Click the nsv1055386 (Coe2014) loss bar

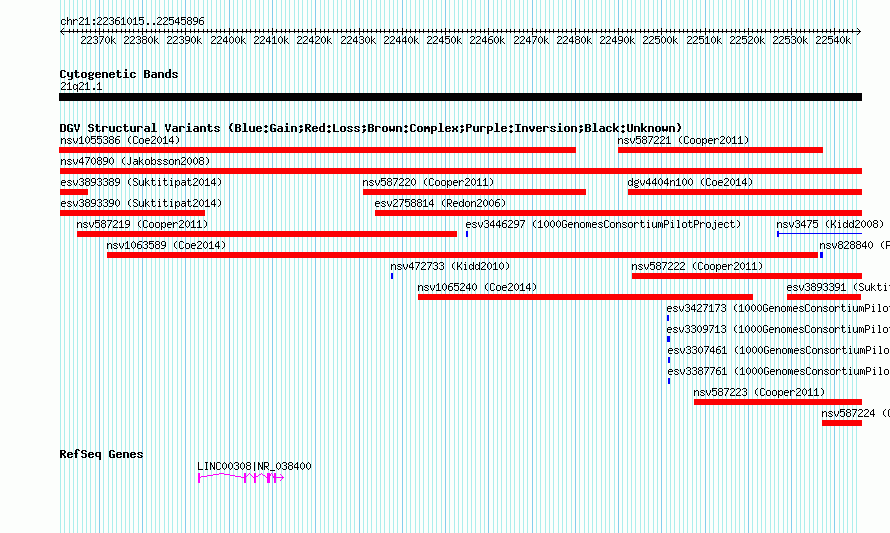317,150
